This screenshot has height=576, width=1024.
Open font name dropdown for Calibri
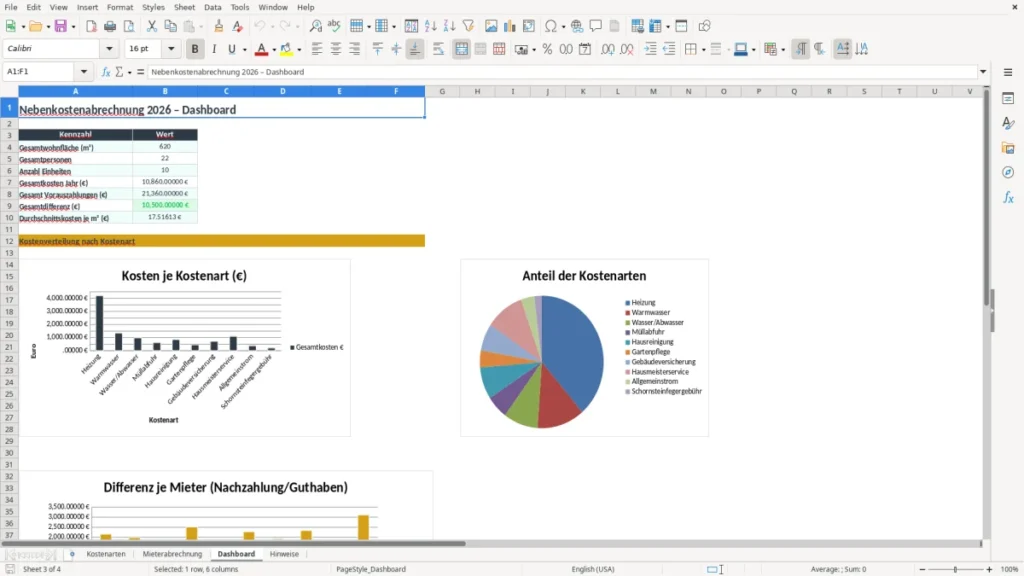(109, 49)
